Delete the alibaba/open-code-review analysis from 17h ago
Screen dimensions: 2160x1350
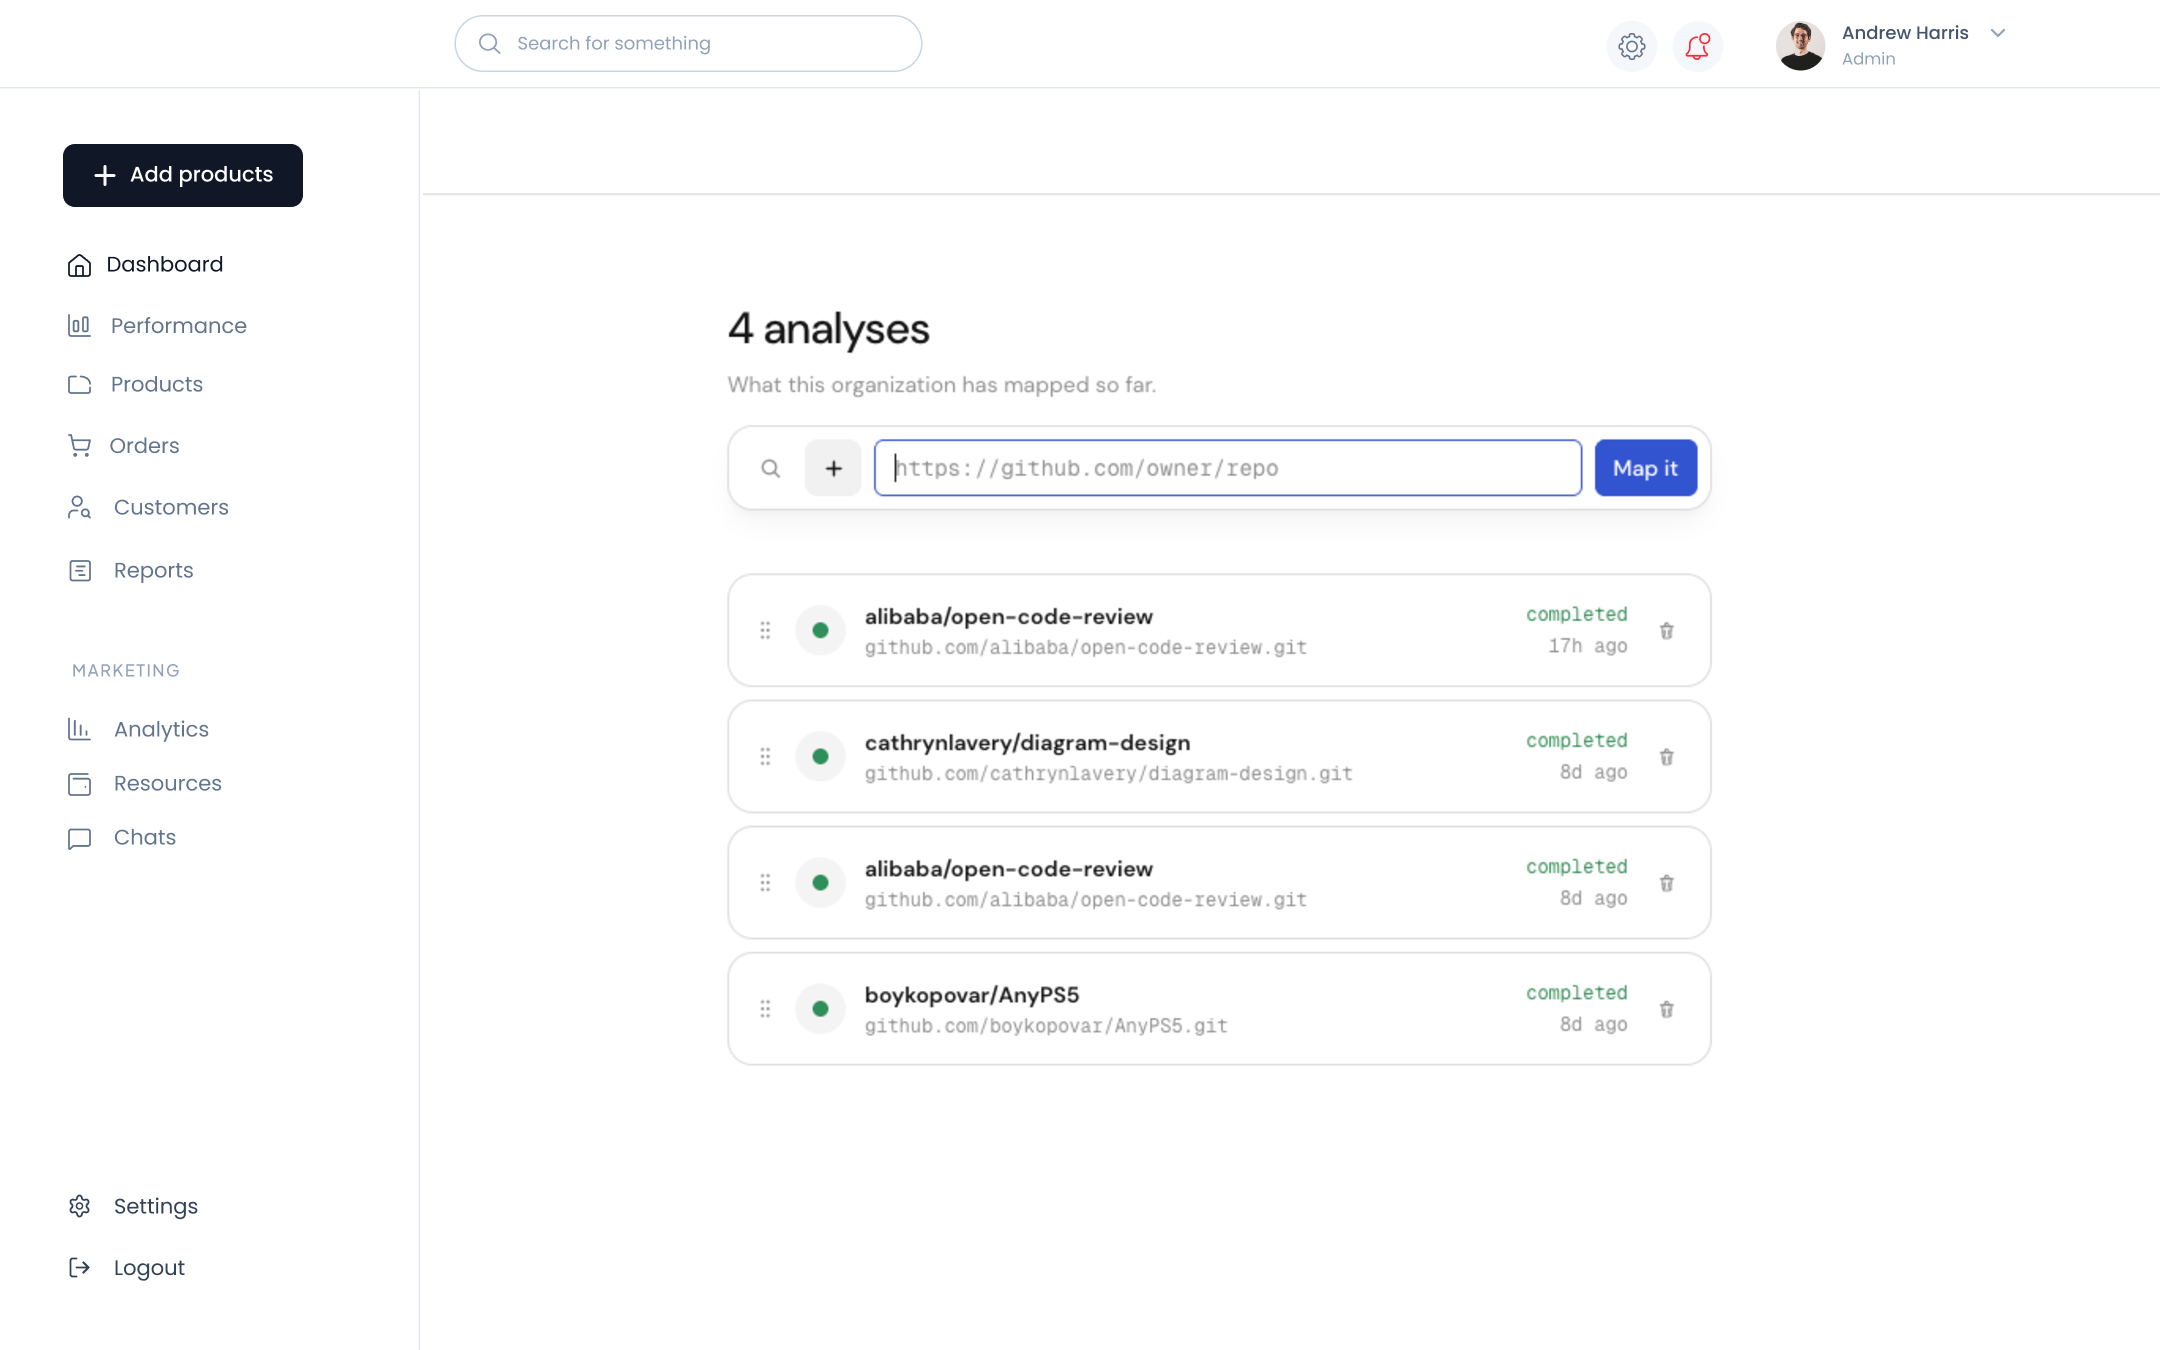tap(1667, 631)
